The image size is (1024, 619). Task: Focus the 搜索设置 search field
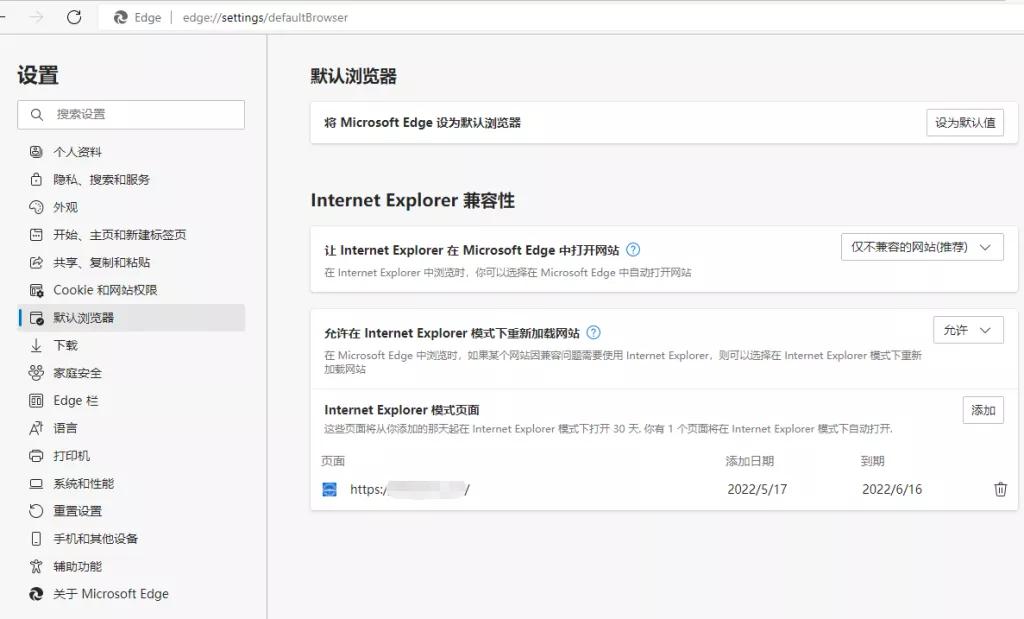131,114
